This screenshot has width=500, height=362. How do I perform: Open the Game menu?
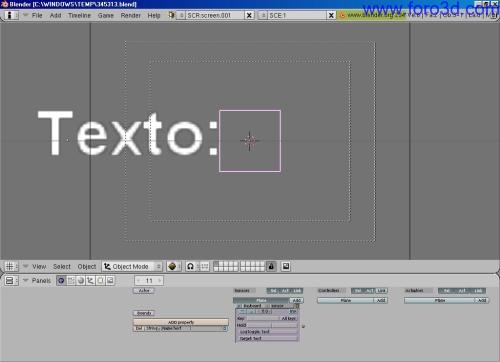(x=106, y=15)
